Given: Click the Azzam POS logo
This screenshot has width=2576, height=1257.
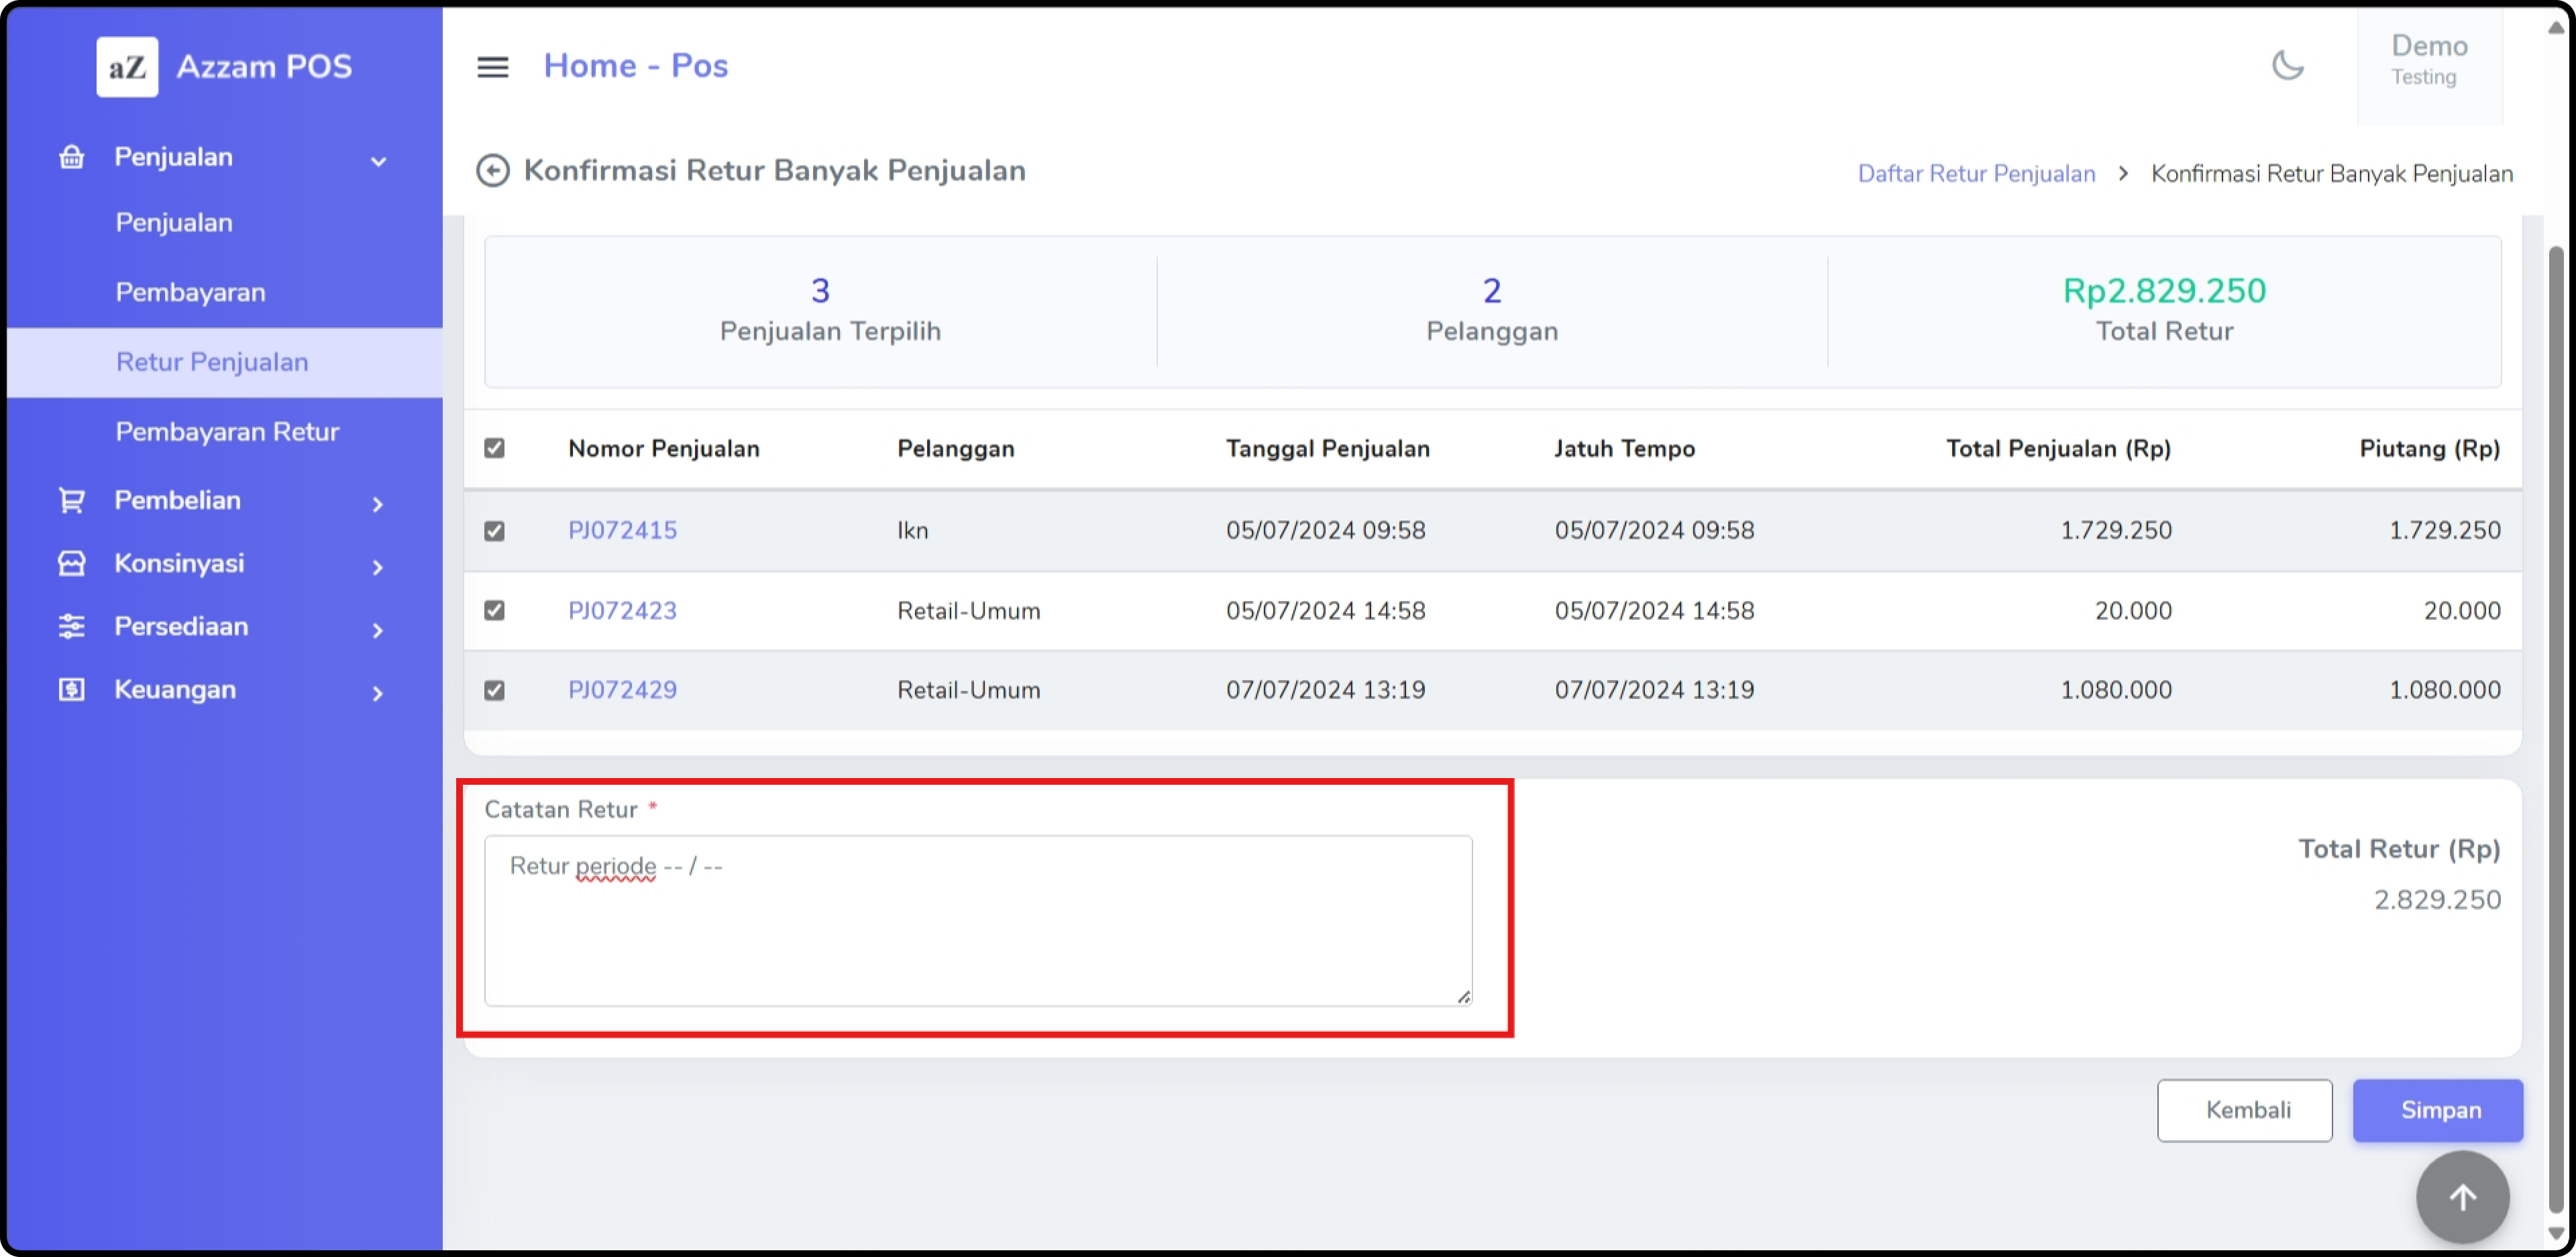Looking at the screenshot, I should click(127, 67).
